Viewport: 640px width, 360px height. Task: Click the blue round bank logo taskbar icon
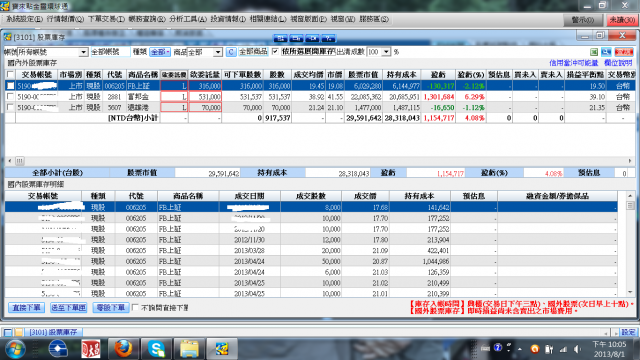coord(58,349)
